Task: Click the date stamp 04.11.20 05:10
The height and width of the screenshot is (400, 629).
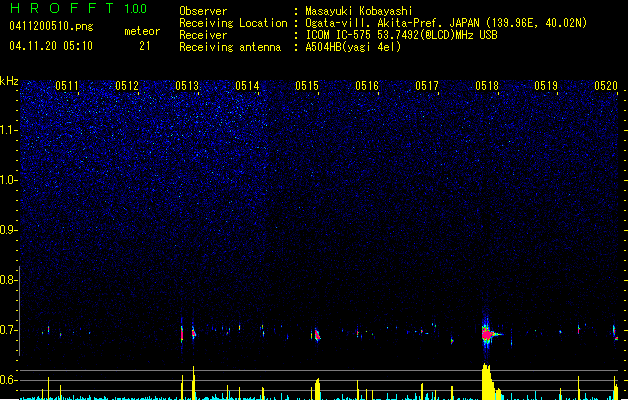Action: pyautogui.click(x=51, y=46)
